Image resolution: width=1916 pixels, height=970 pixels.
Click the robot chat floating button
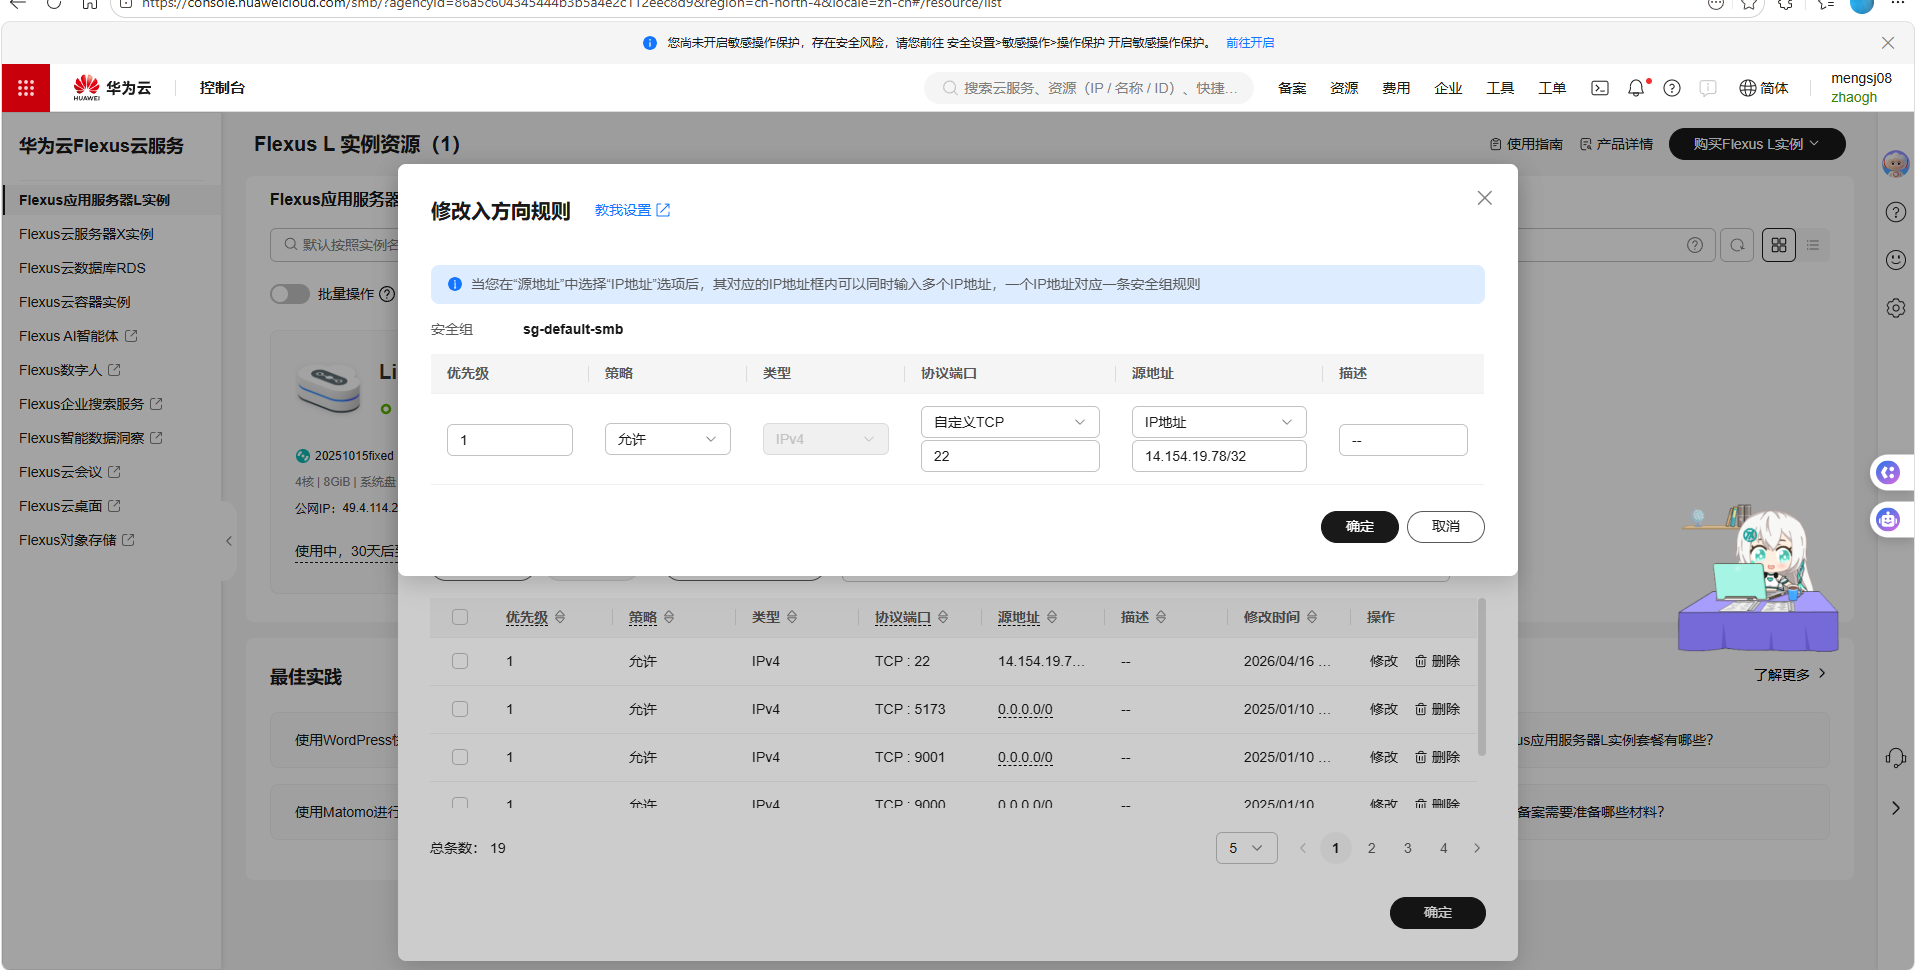pos(1888,519)
